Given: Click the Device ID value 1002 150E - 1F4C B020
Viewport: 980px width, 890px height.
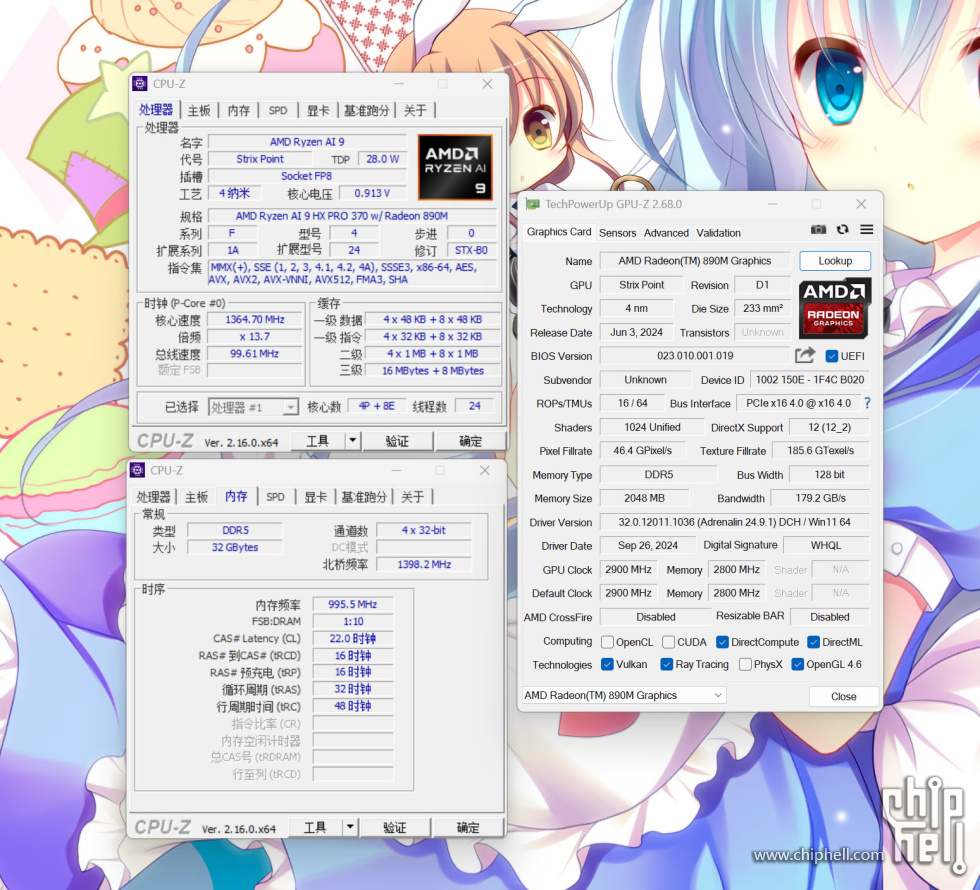Looking at the screenshot, I should coord(809,379).
